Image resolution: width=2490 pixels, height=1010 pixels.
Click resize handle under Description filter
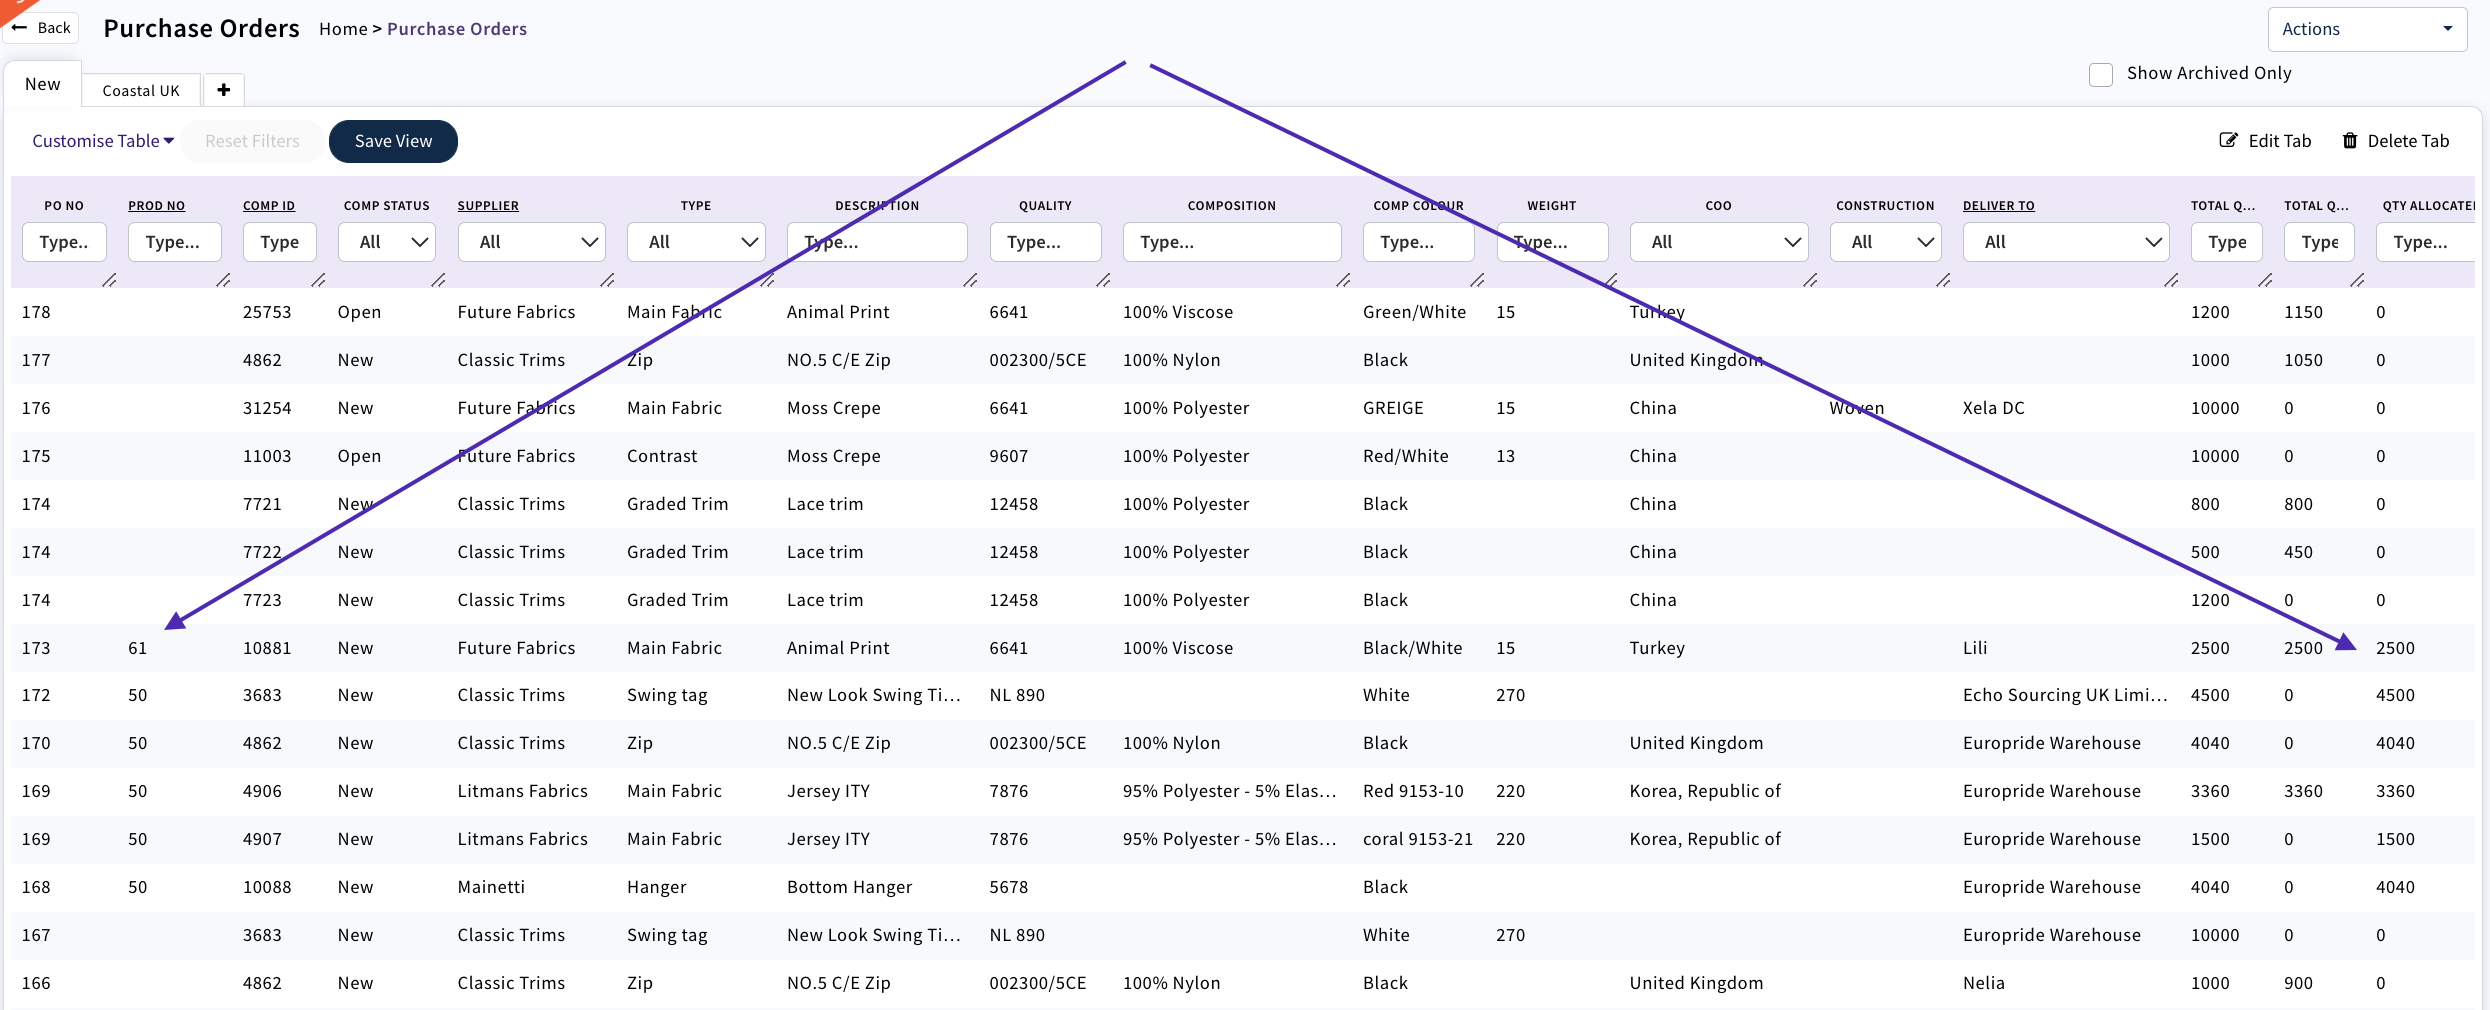(x=969, y=281)
